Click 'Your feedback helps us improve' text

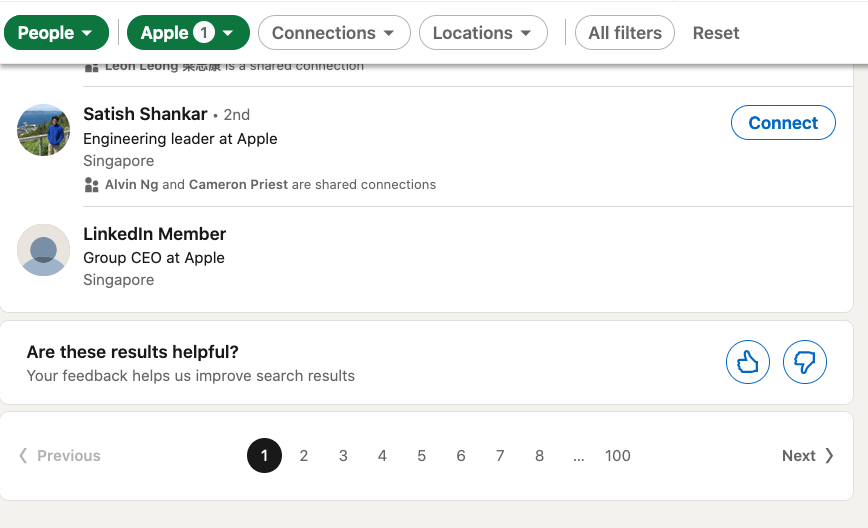pyautogui.click(x=190, y=376)
